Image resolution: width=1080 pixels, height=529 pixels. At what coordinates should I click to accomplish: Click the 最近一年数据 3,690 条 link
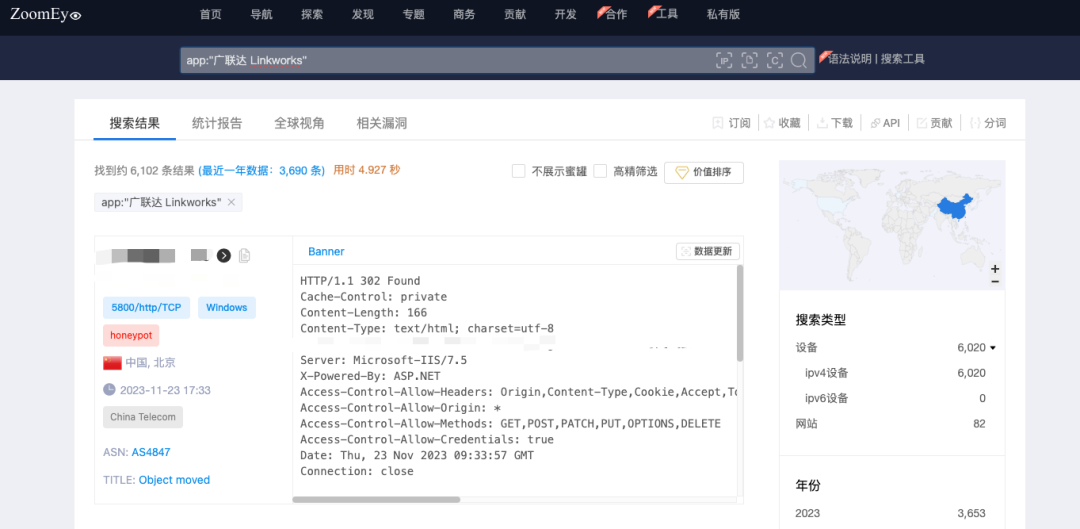coord(262,171)
